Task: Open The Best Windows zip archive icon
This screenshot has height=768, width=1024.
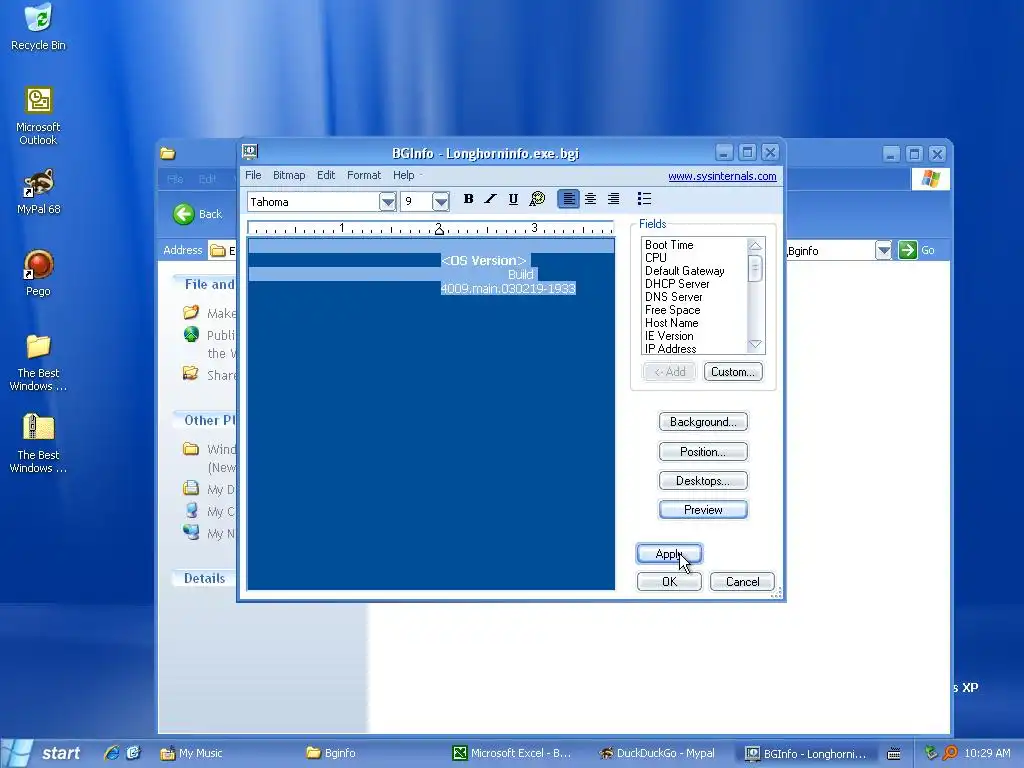Action: (x=38, y=444)
